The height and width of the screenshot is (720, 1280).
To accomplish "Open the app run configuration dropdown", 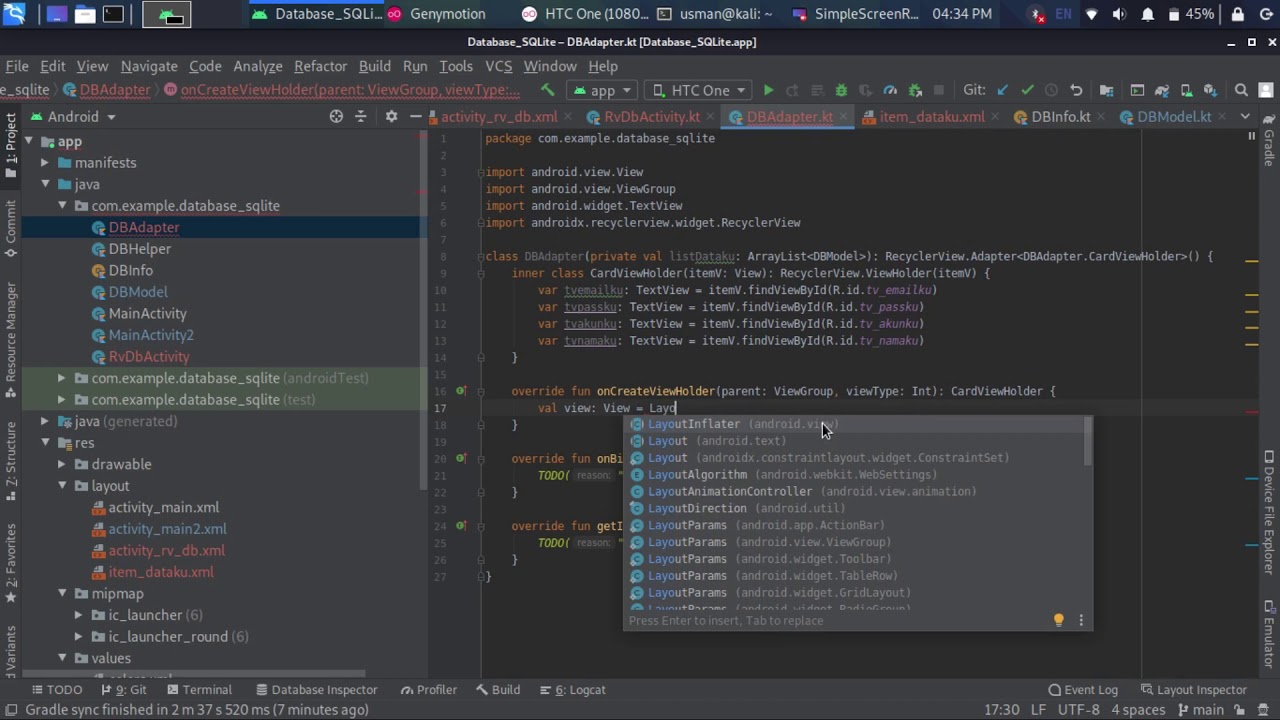I will coord(603,90).
